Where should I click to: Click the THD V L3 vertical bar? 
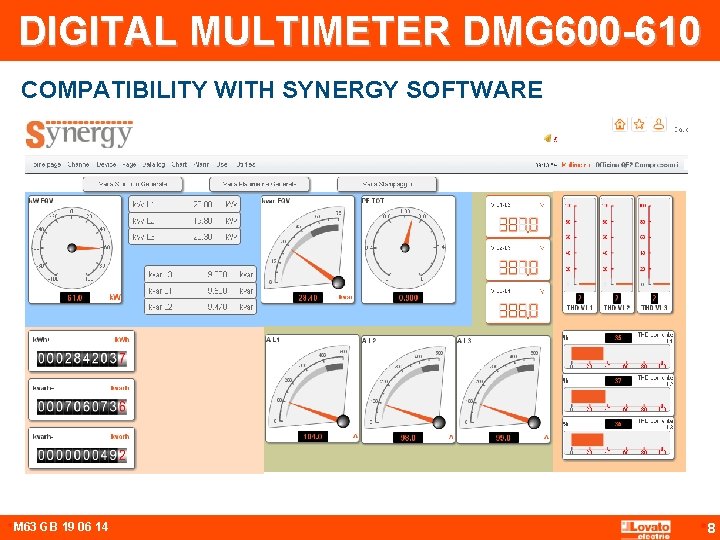[654, 255]
